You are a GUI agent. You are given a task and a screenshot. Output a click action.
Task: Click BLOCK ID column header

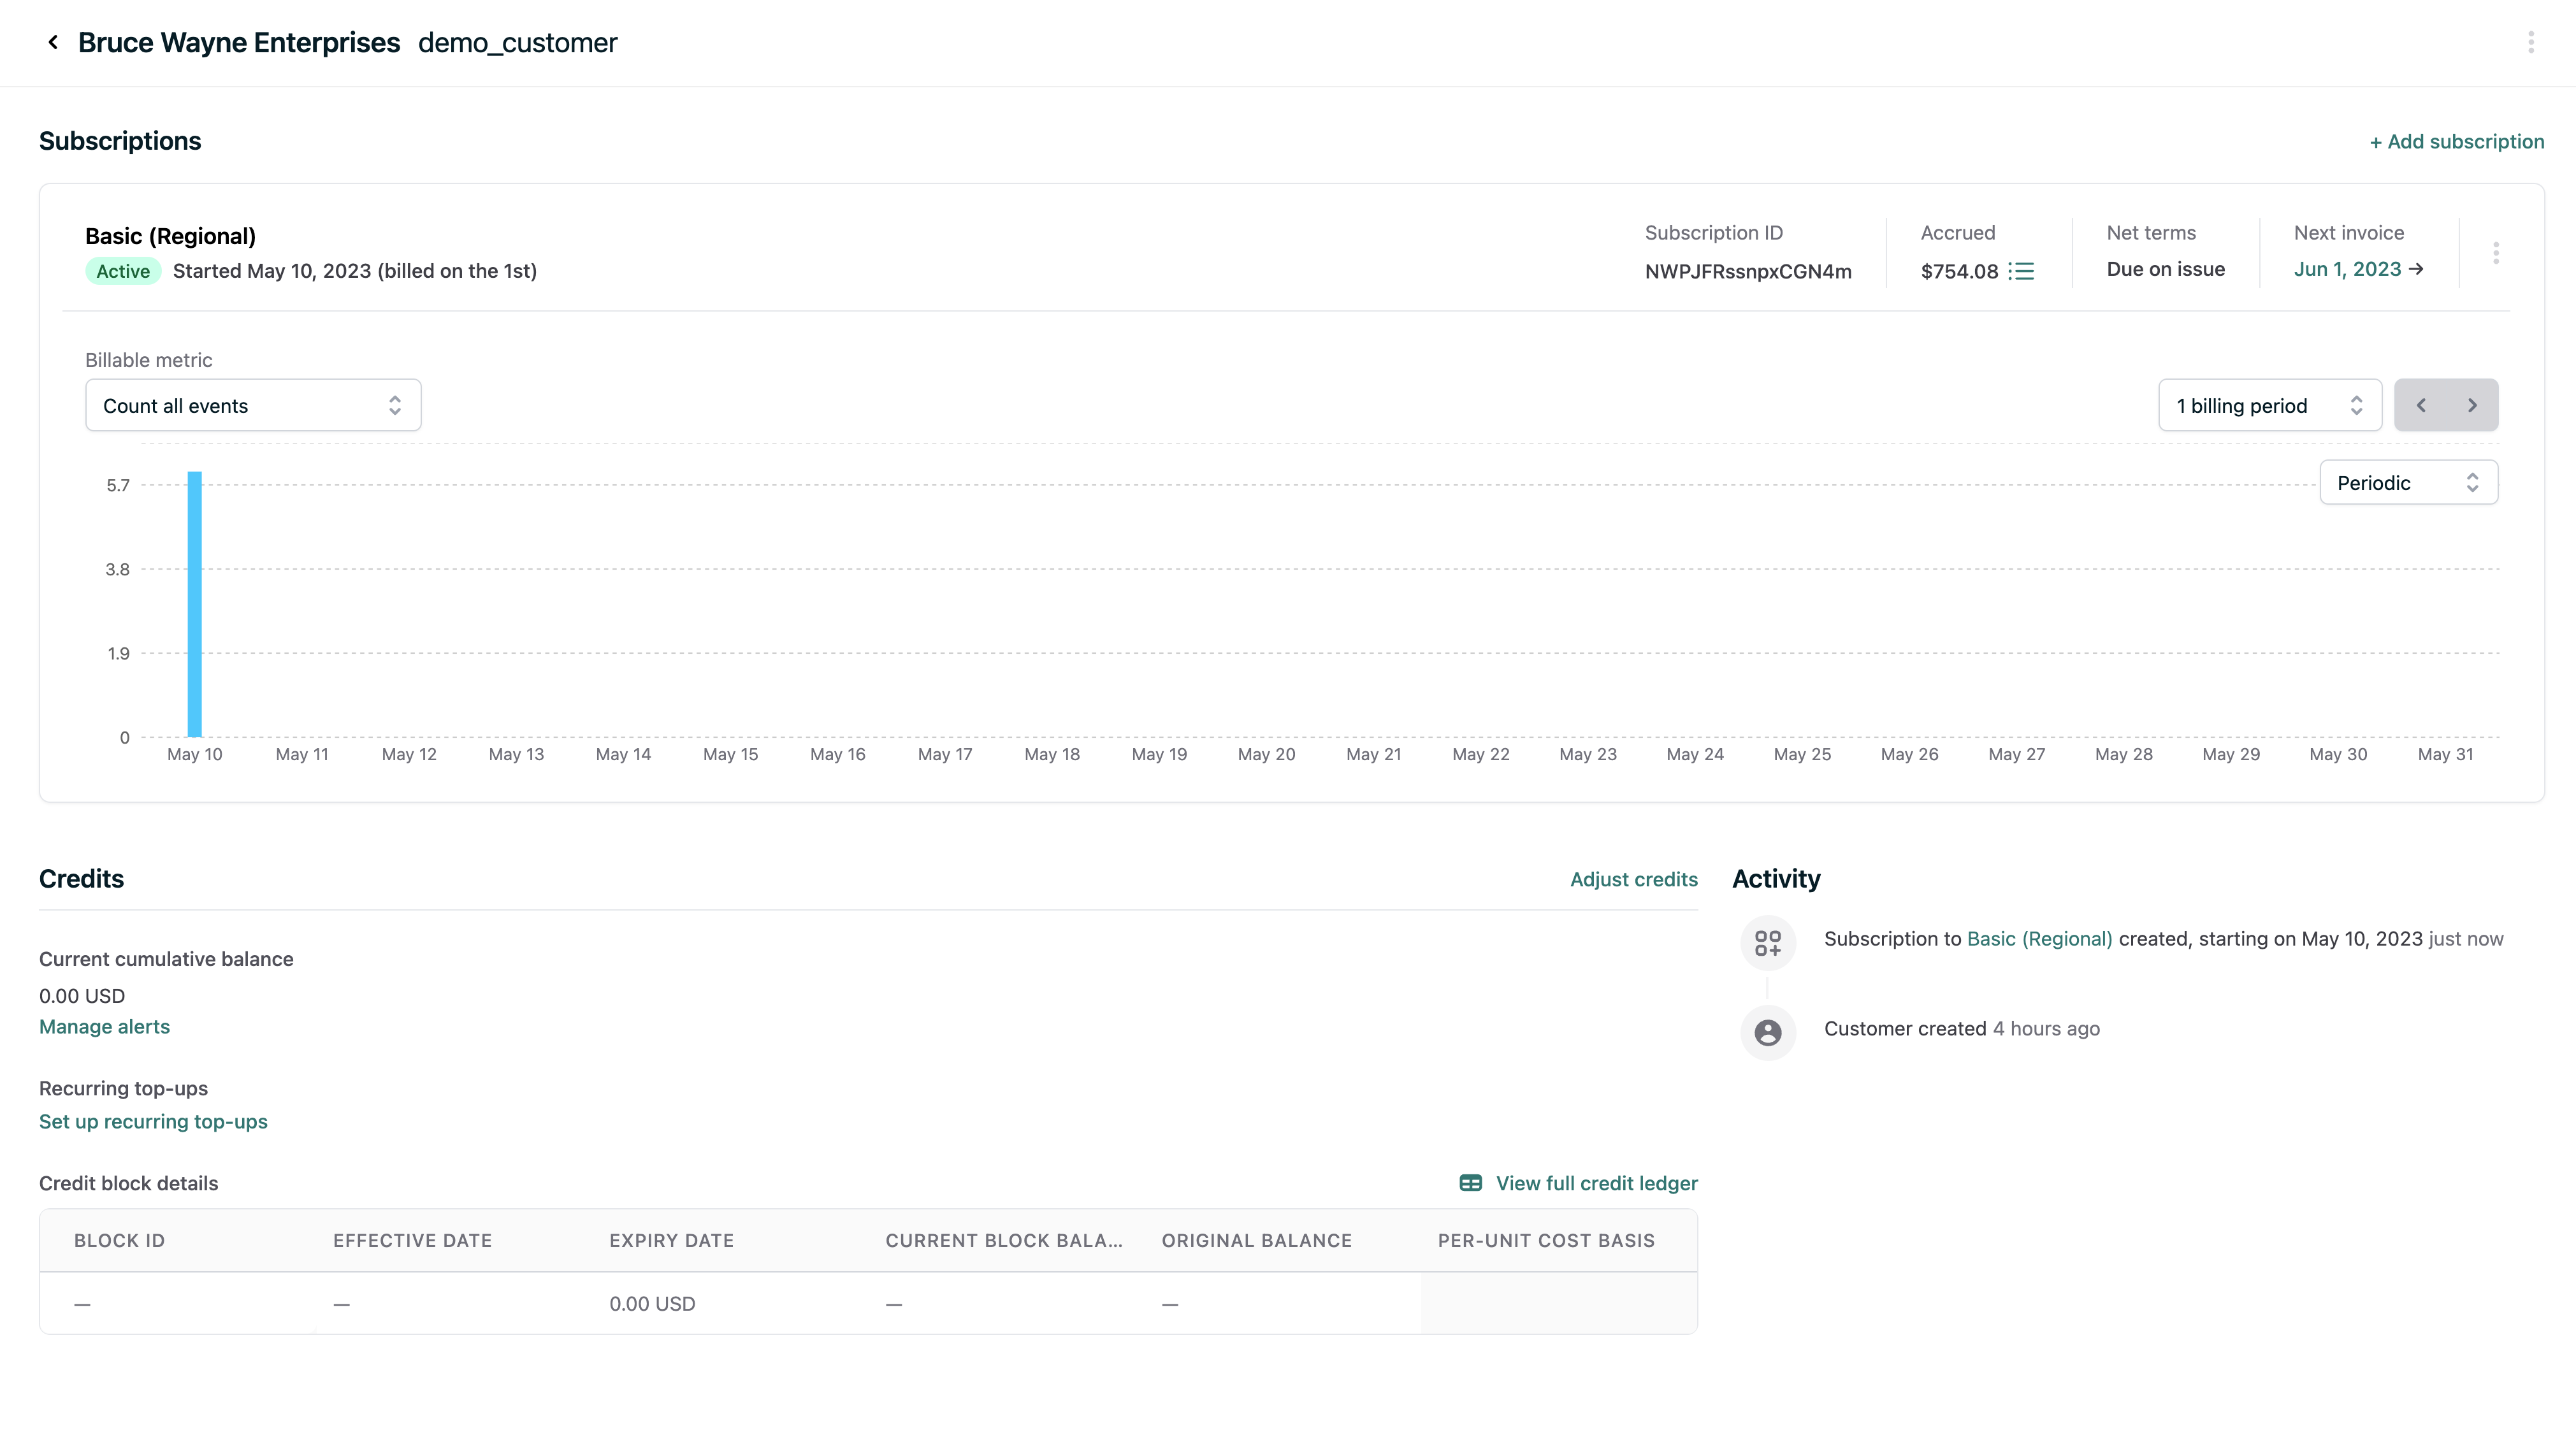click(119, 1240)
